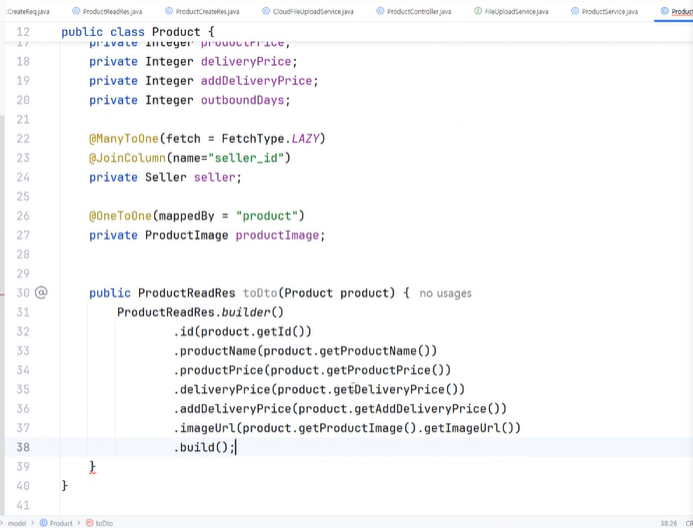
Task: Open the model breadcrumb in navigation bar
Action: click(17, 523)
